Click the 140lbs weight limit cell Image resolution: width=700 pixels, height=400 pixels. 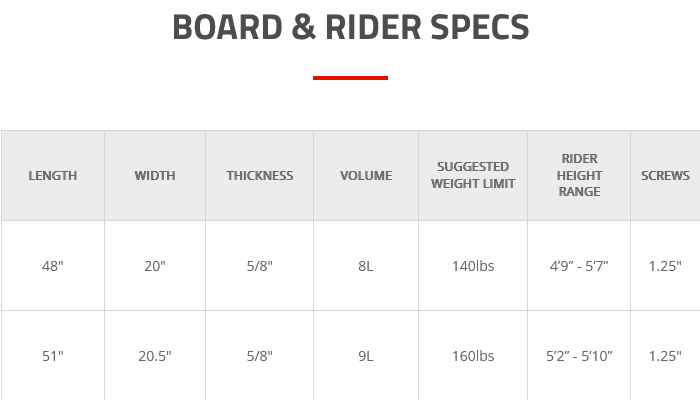[x=473, y=266]
